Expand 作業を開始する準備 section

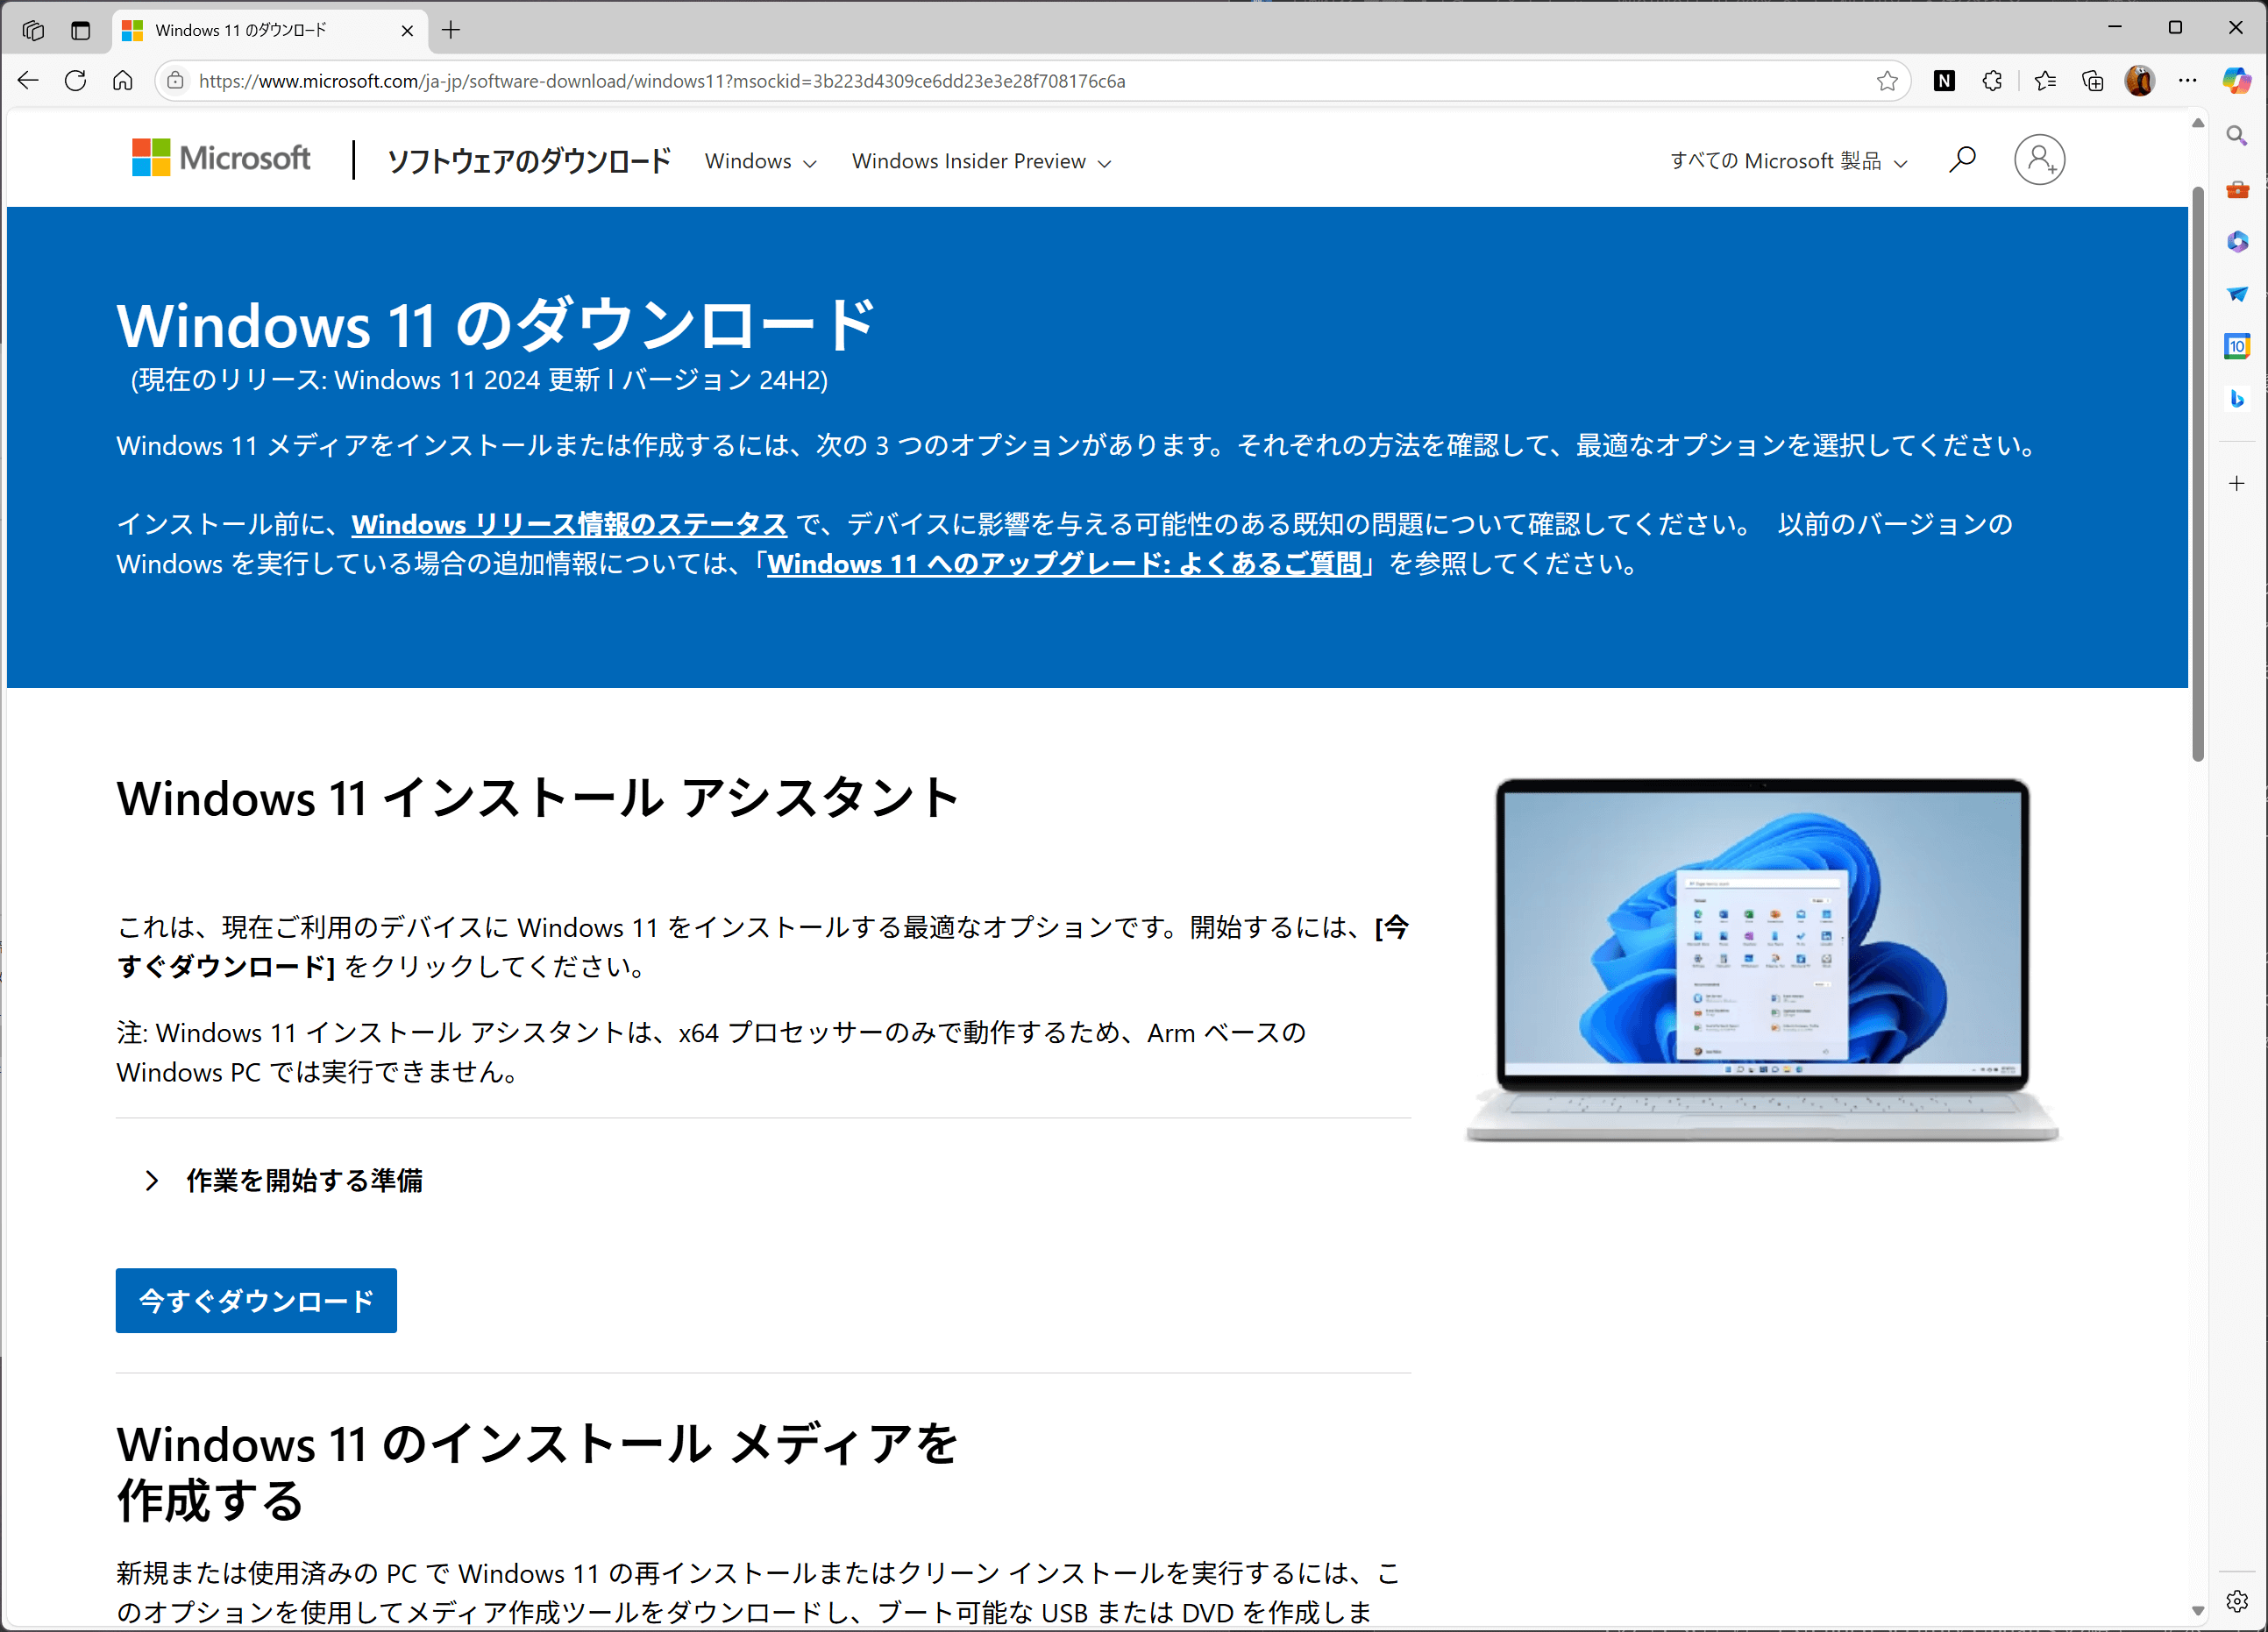pyautogui.click(x=284, y=1180)
